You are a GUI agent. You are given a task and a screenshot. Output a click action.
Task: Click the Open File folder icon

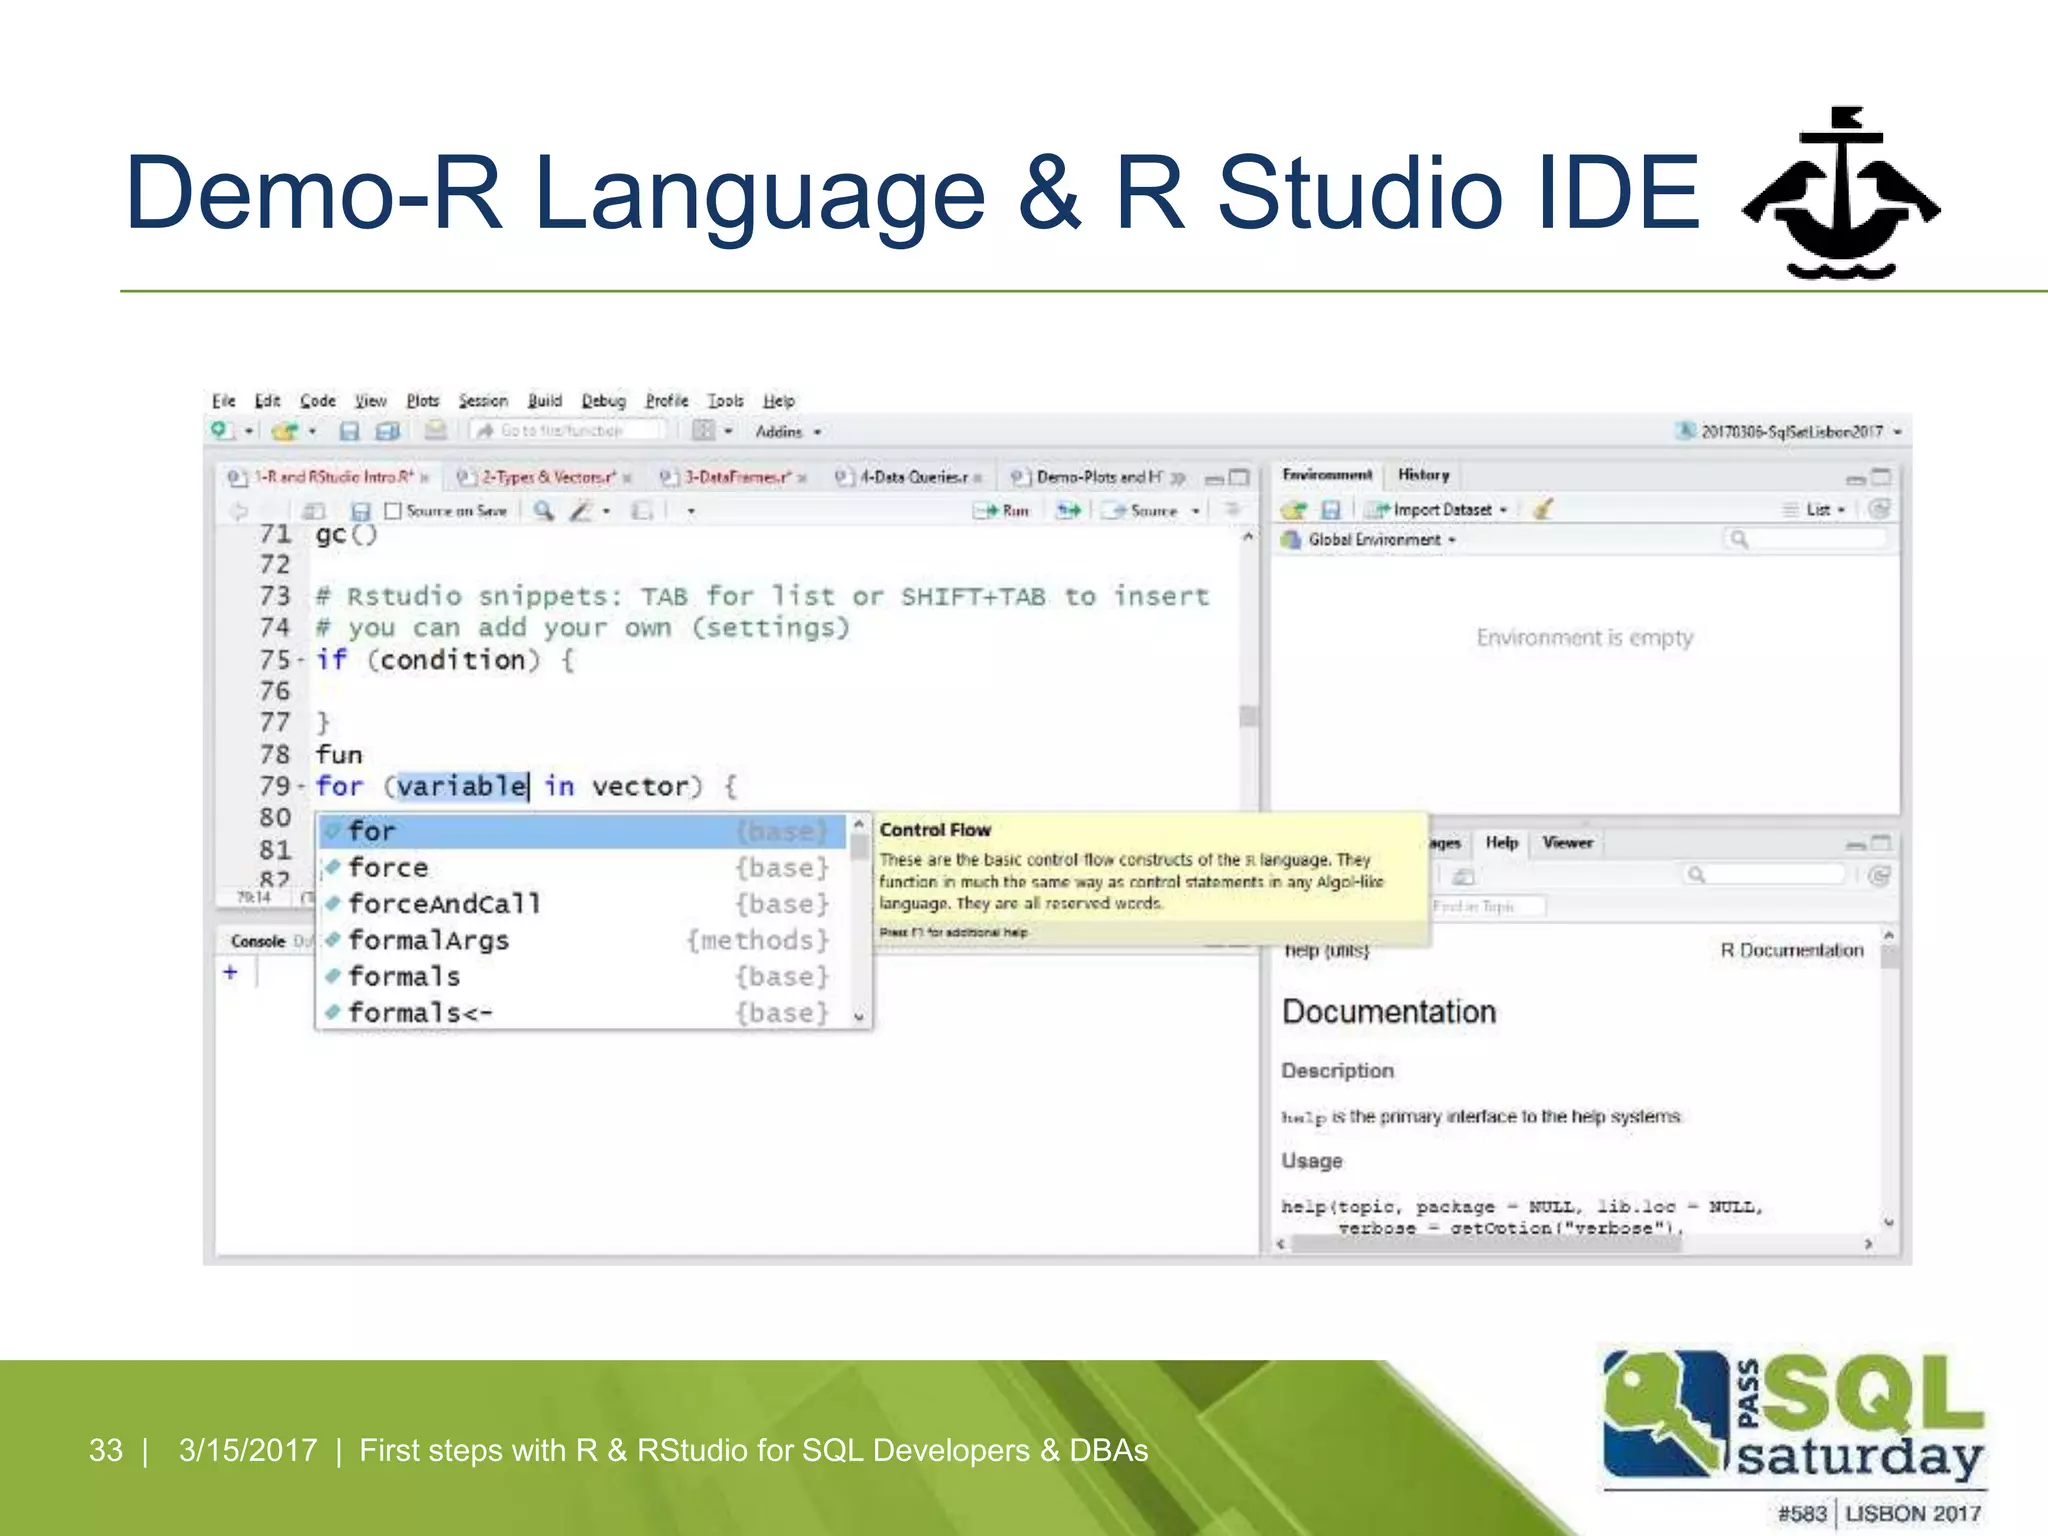tap(284, 431)
